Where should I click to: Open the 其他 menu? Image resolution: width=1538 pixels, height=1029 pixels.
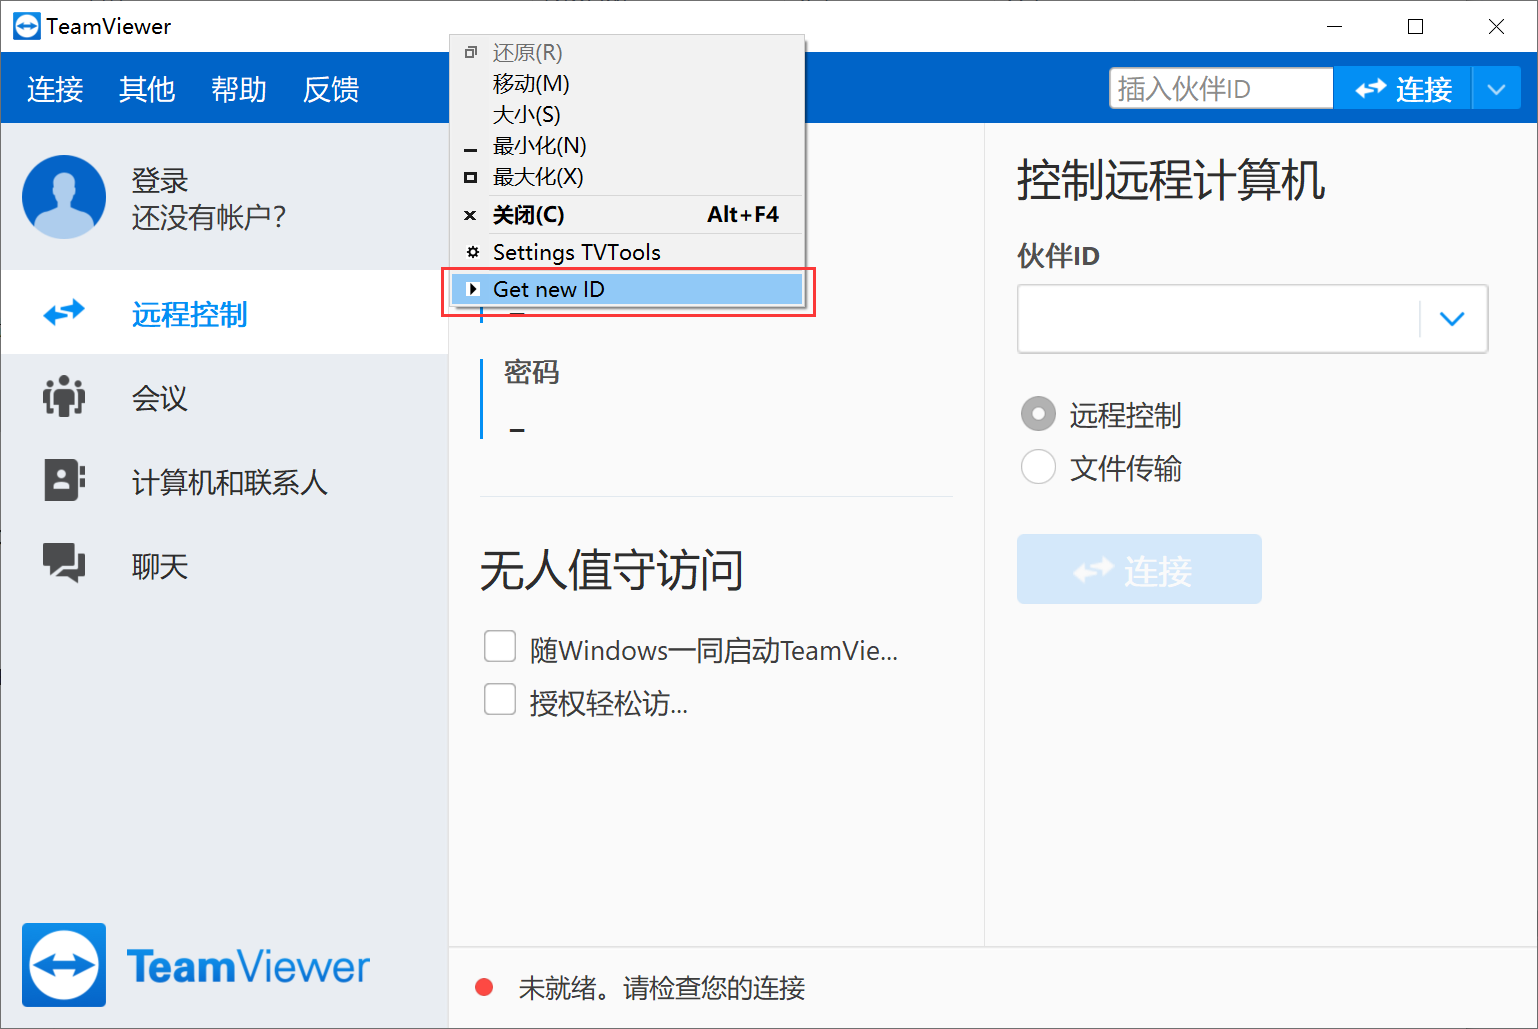pyautogui.click(x=147, y=89)
